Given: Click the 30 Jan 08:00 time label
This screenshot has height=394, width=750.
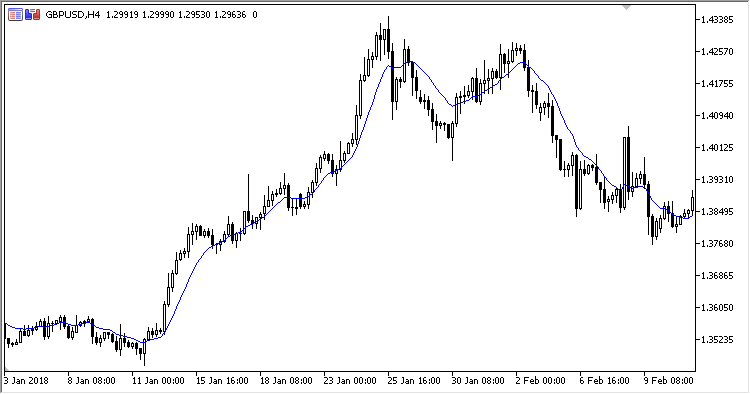Looking at the screenshot, I should (x=478, y=381).
